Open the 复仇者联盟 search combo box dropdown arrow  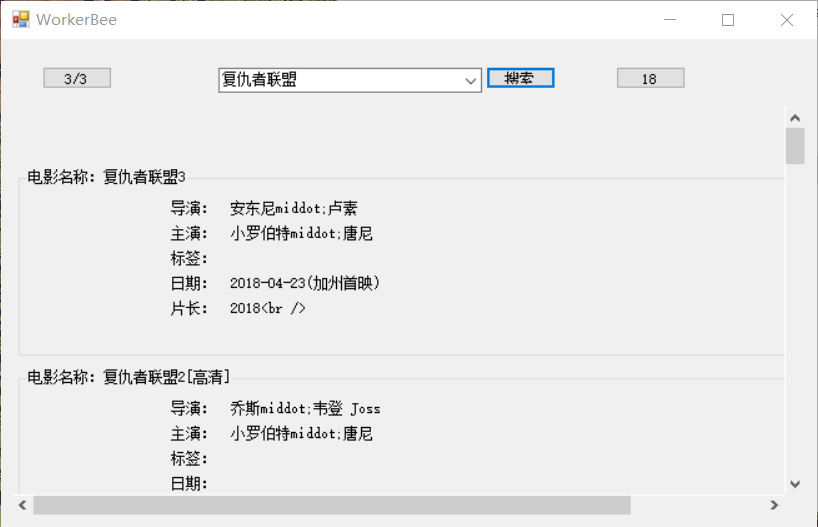pos(471,81)
